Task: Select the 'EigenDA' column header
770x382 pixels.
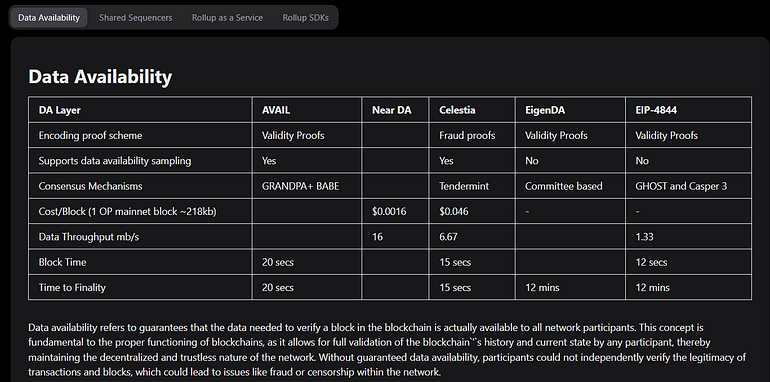Action: [570, 110]
